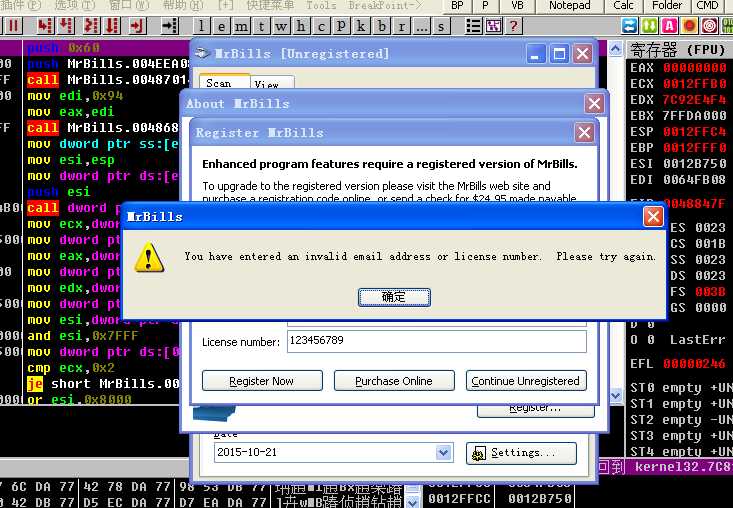Select the EFL 00000246 flags value
733x508 pixels.
(x=695, y=364)
